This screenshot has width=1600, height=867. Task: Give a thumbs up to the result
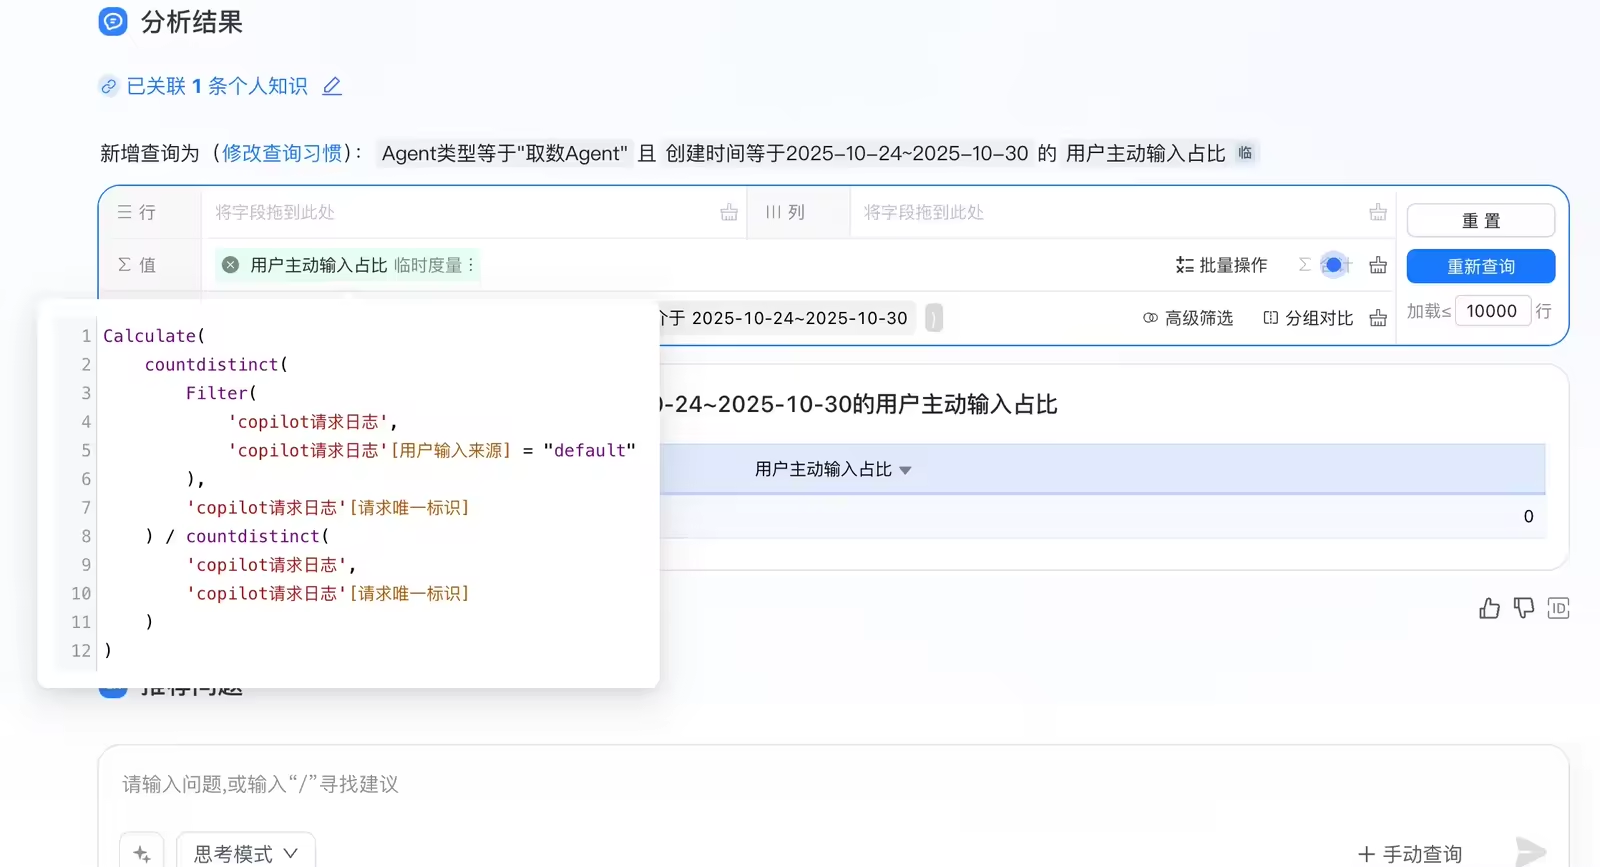coord(1489,608)
